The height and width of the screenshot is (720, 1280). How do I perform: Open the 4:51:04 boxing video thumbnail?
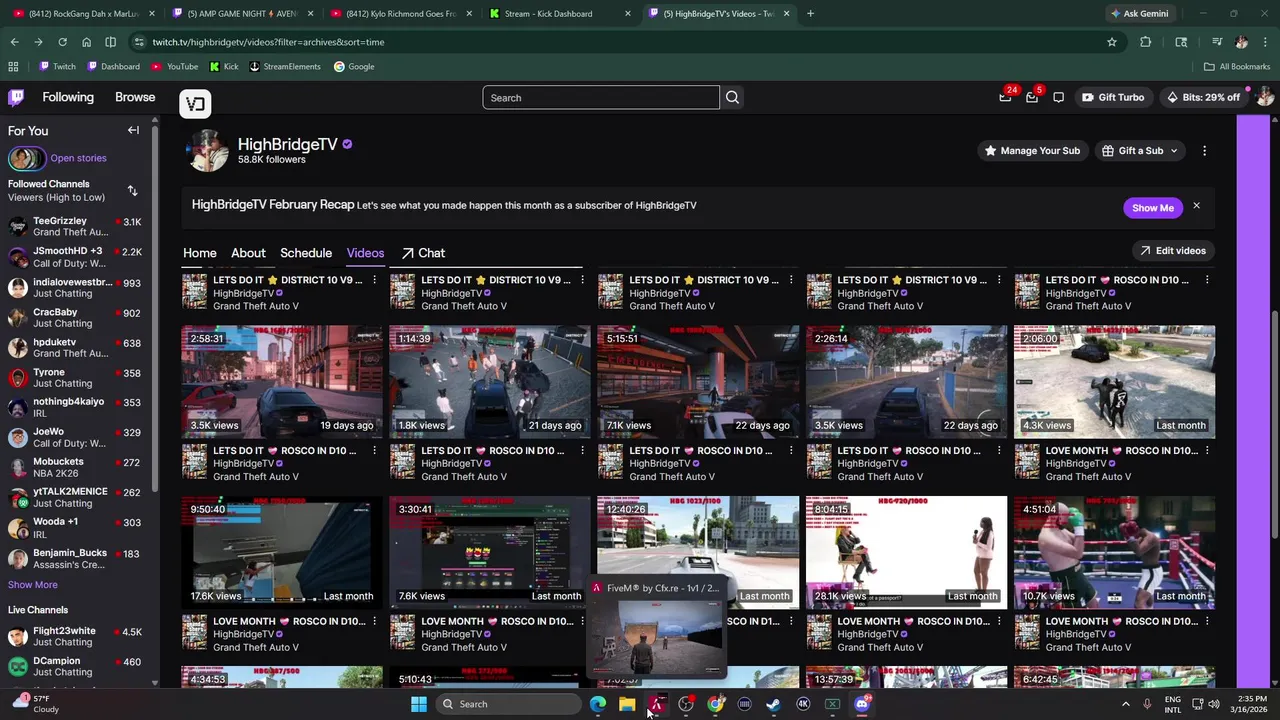point(1114,552)
